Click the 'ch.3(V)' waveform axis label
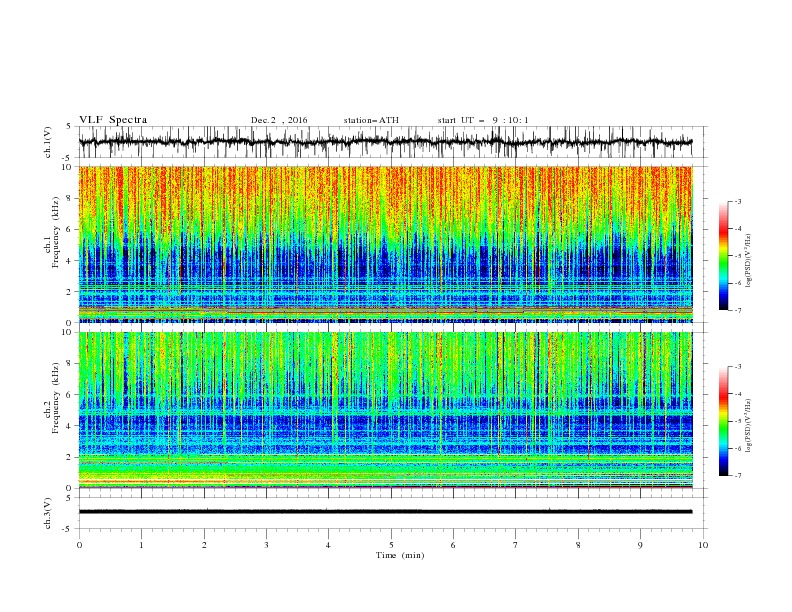Image resolution: width=792 pixels, height=612 pixels. pyautogui.click(x=48, y=513)
